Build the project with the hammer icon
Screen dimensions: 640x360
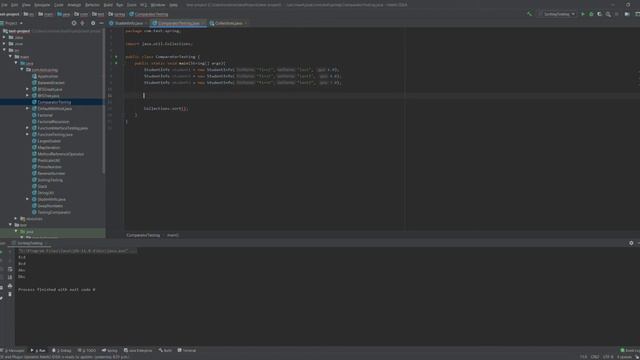coord(529,14)
